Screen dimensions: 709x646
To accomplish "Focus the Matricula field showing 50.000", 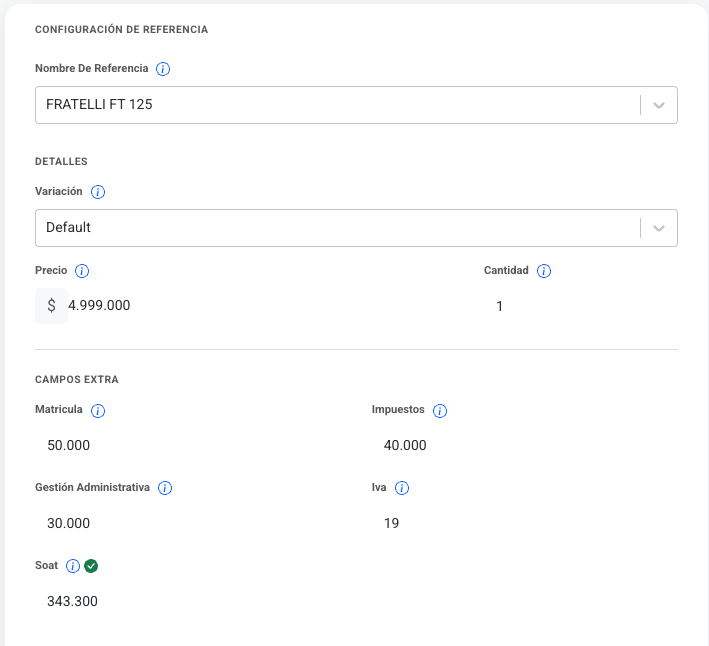I will (x=190, y=446).
